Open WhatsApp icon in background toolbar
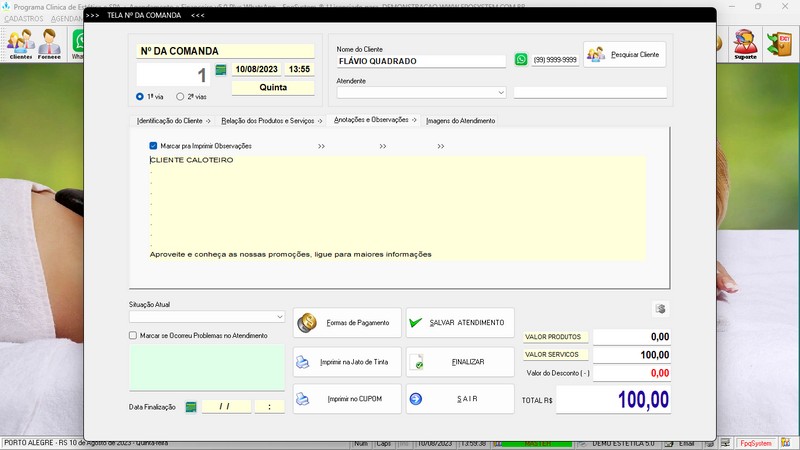This screenshot has height=450, width=800. tap(78, 43)
